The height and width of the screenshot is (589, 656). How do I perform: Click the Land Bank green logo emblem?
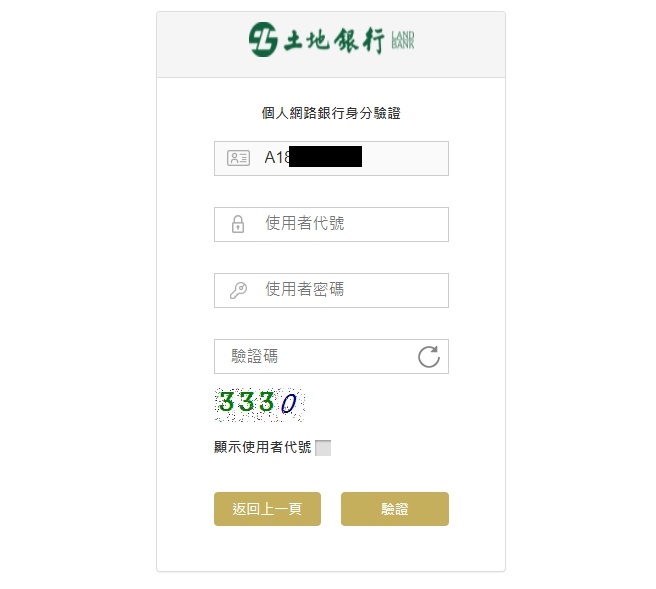tap(263, 40)
